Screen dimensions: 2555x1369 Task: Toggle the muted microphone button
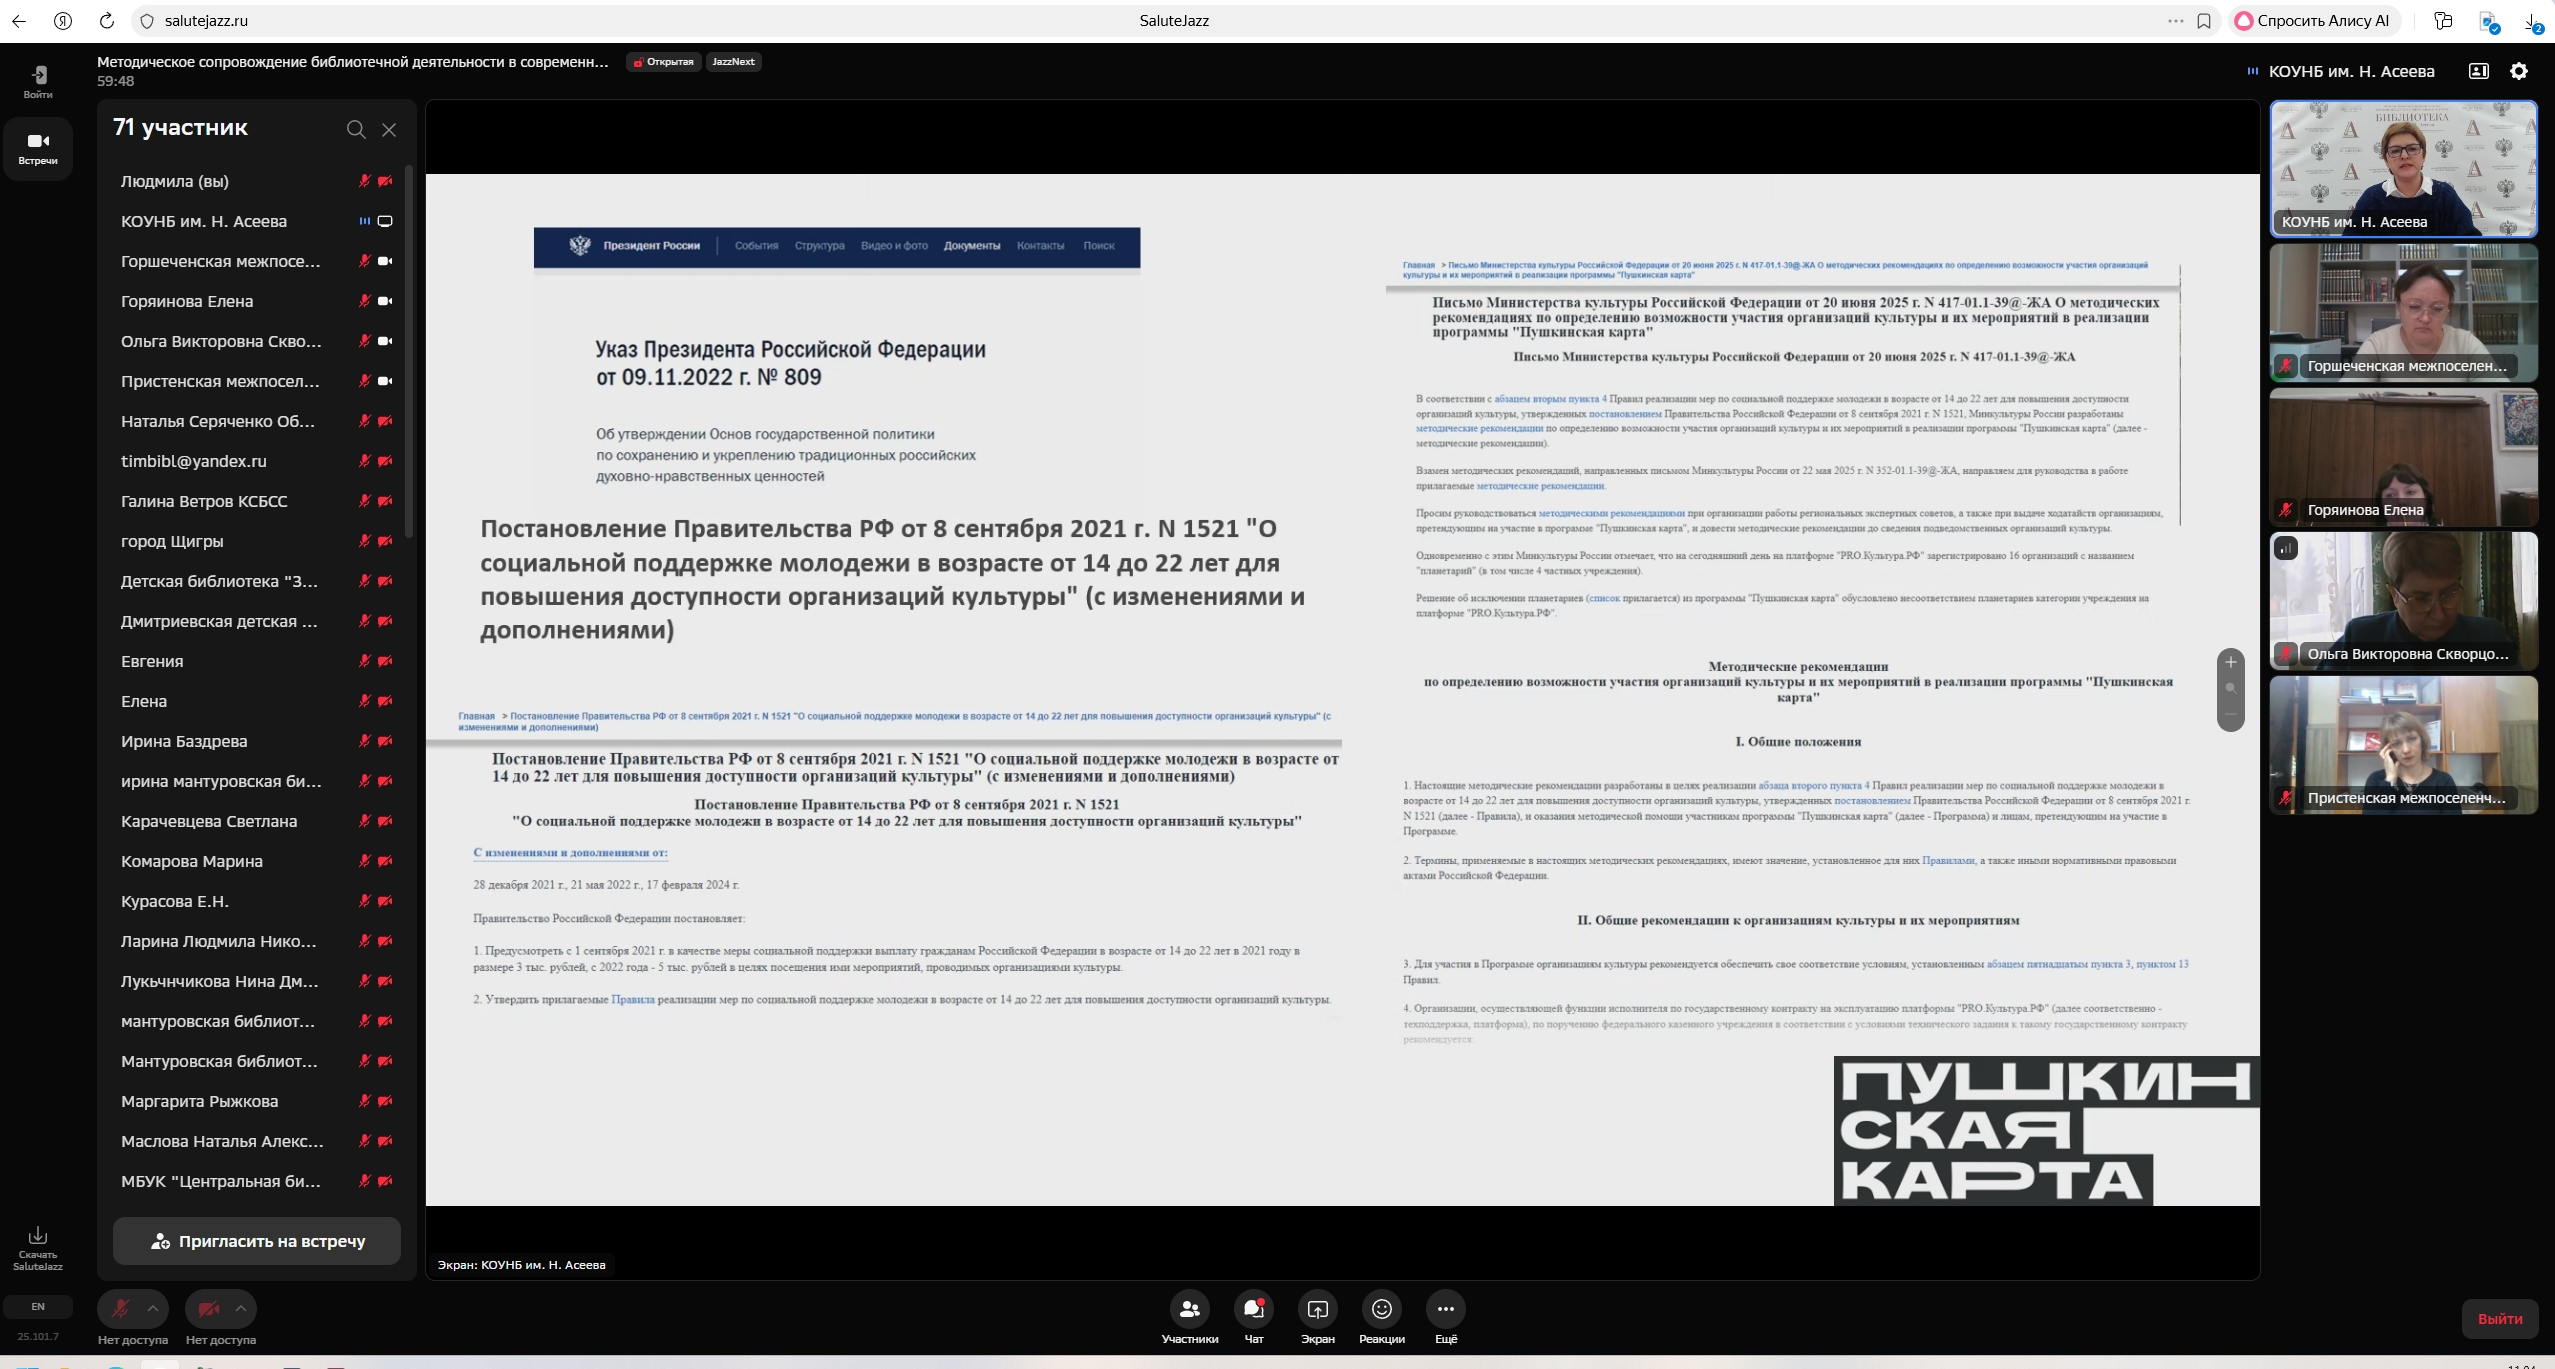pyautogui.click(x=121, y=1308)
